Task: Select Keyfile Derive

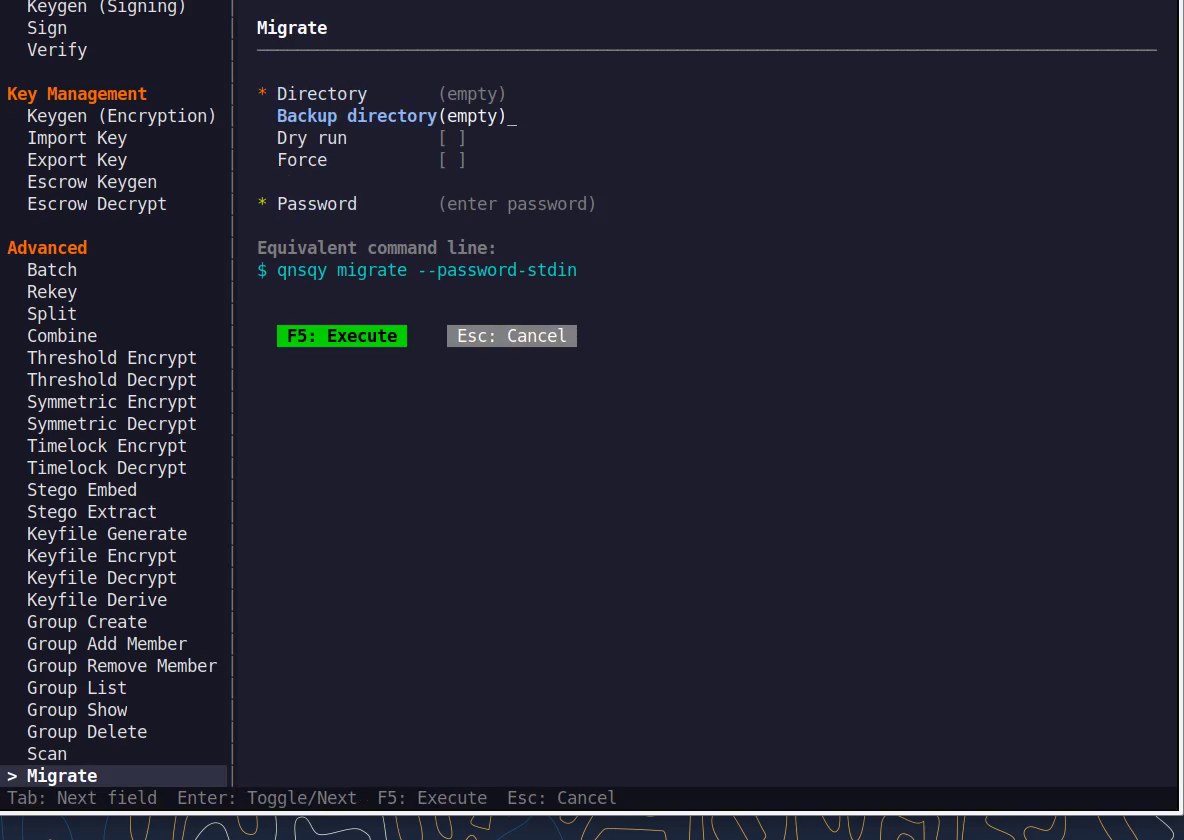Action: (x=97, y=600)
